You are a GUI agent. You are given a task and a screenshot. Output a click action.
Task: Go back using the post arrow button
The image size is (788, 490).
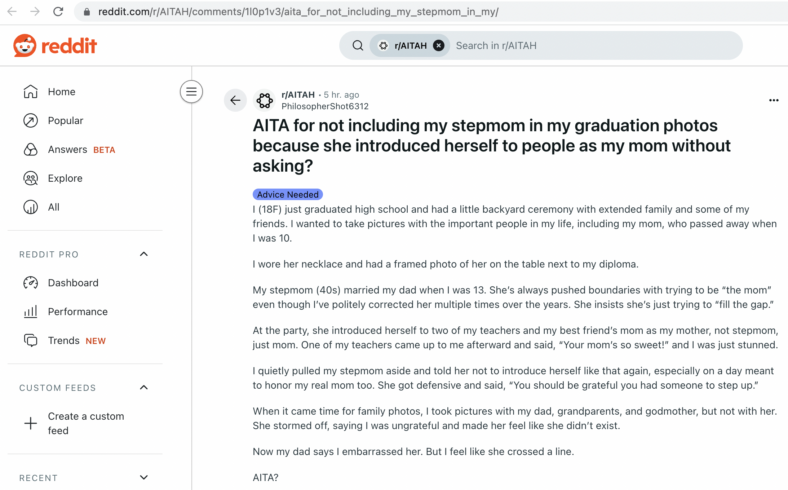pyautogui.click(x=235, y=100)
